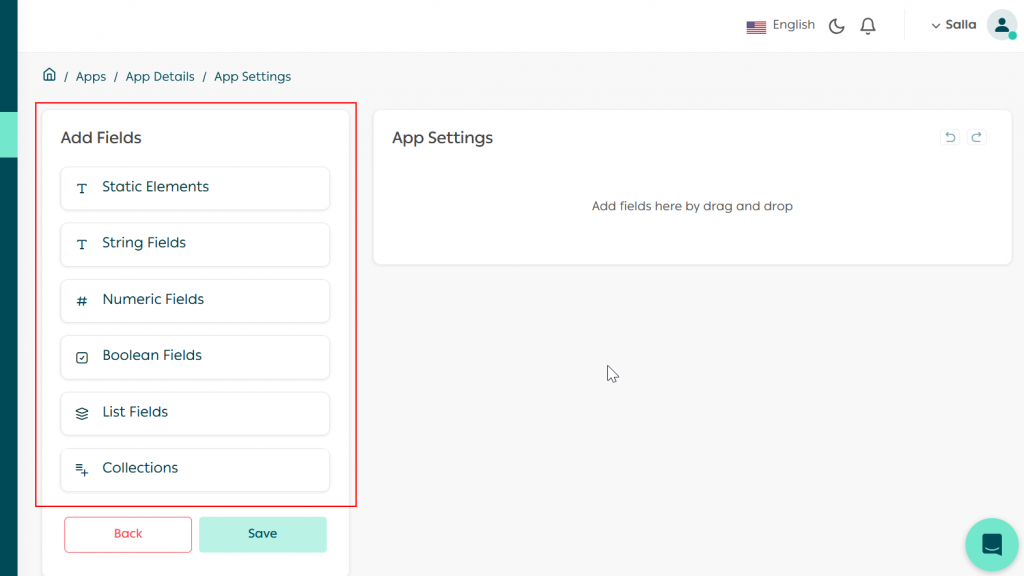The width and height of the screenshot is (1024, 576).
Task: Open the support chat widget
Action: tap(991, 544)
